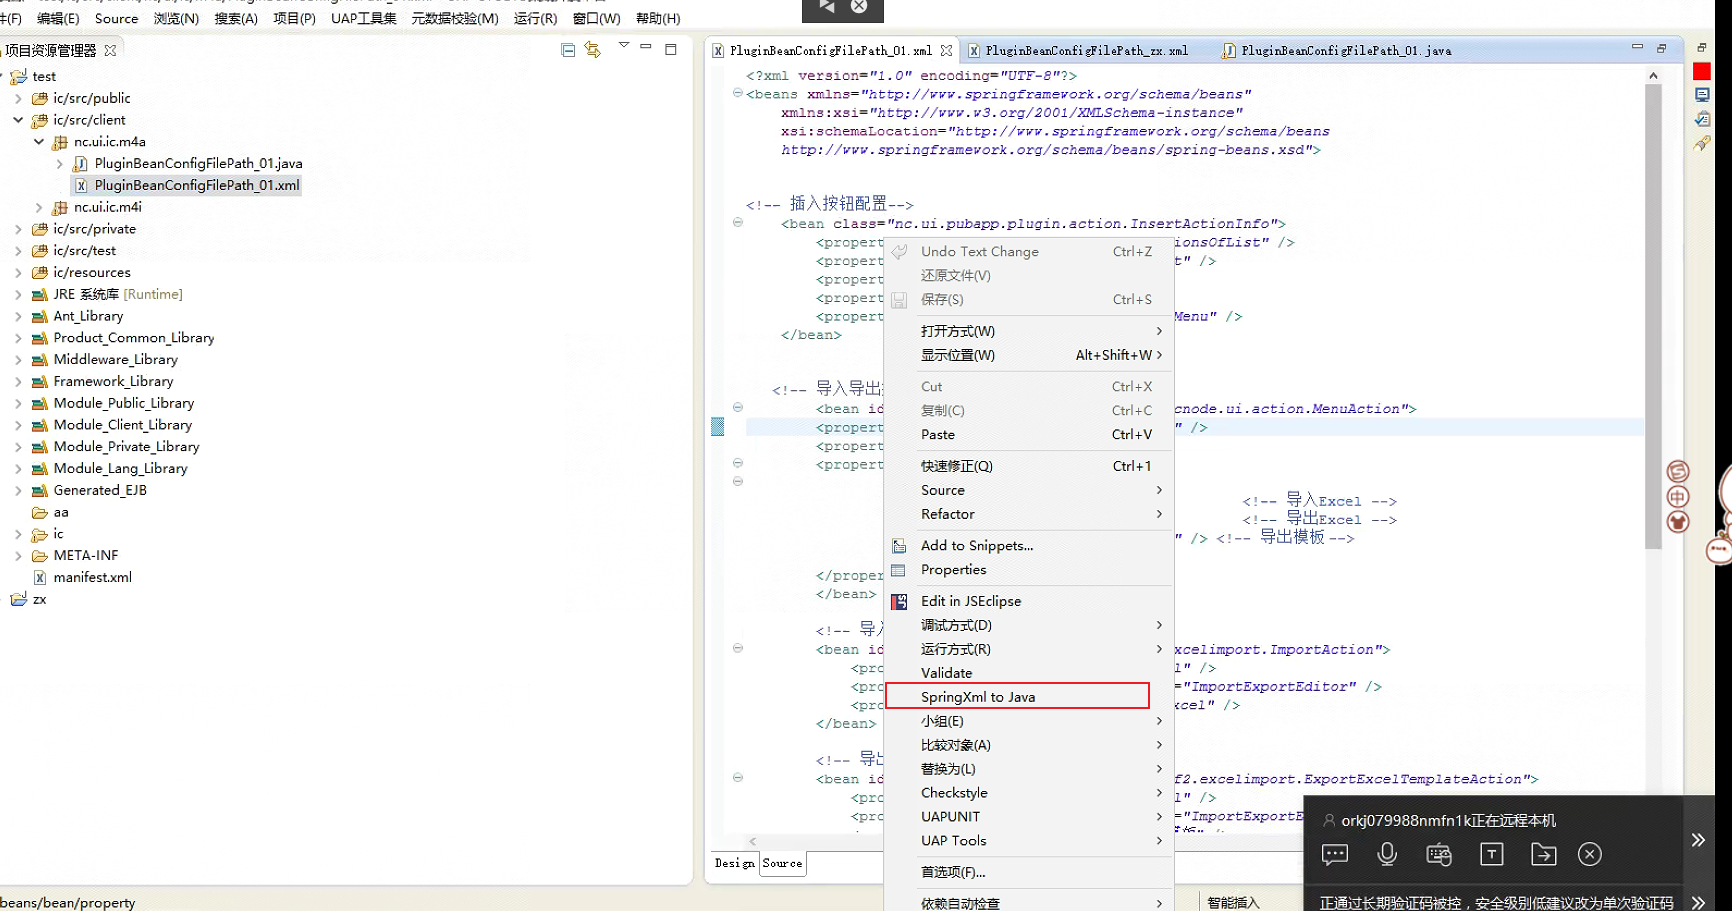1732x911 pixels.
Task: Click the remote keyboard and mouse icon
Action: tap(1439, 854)
